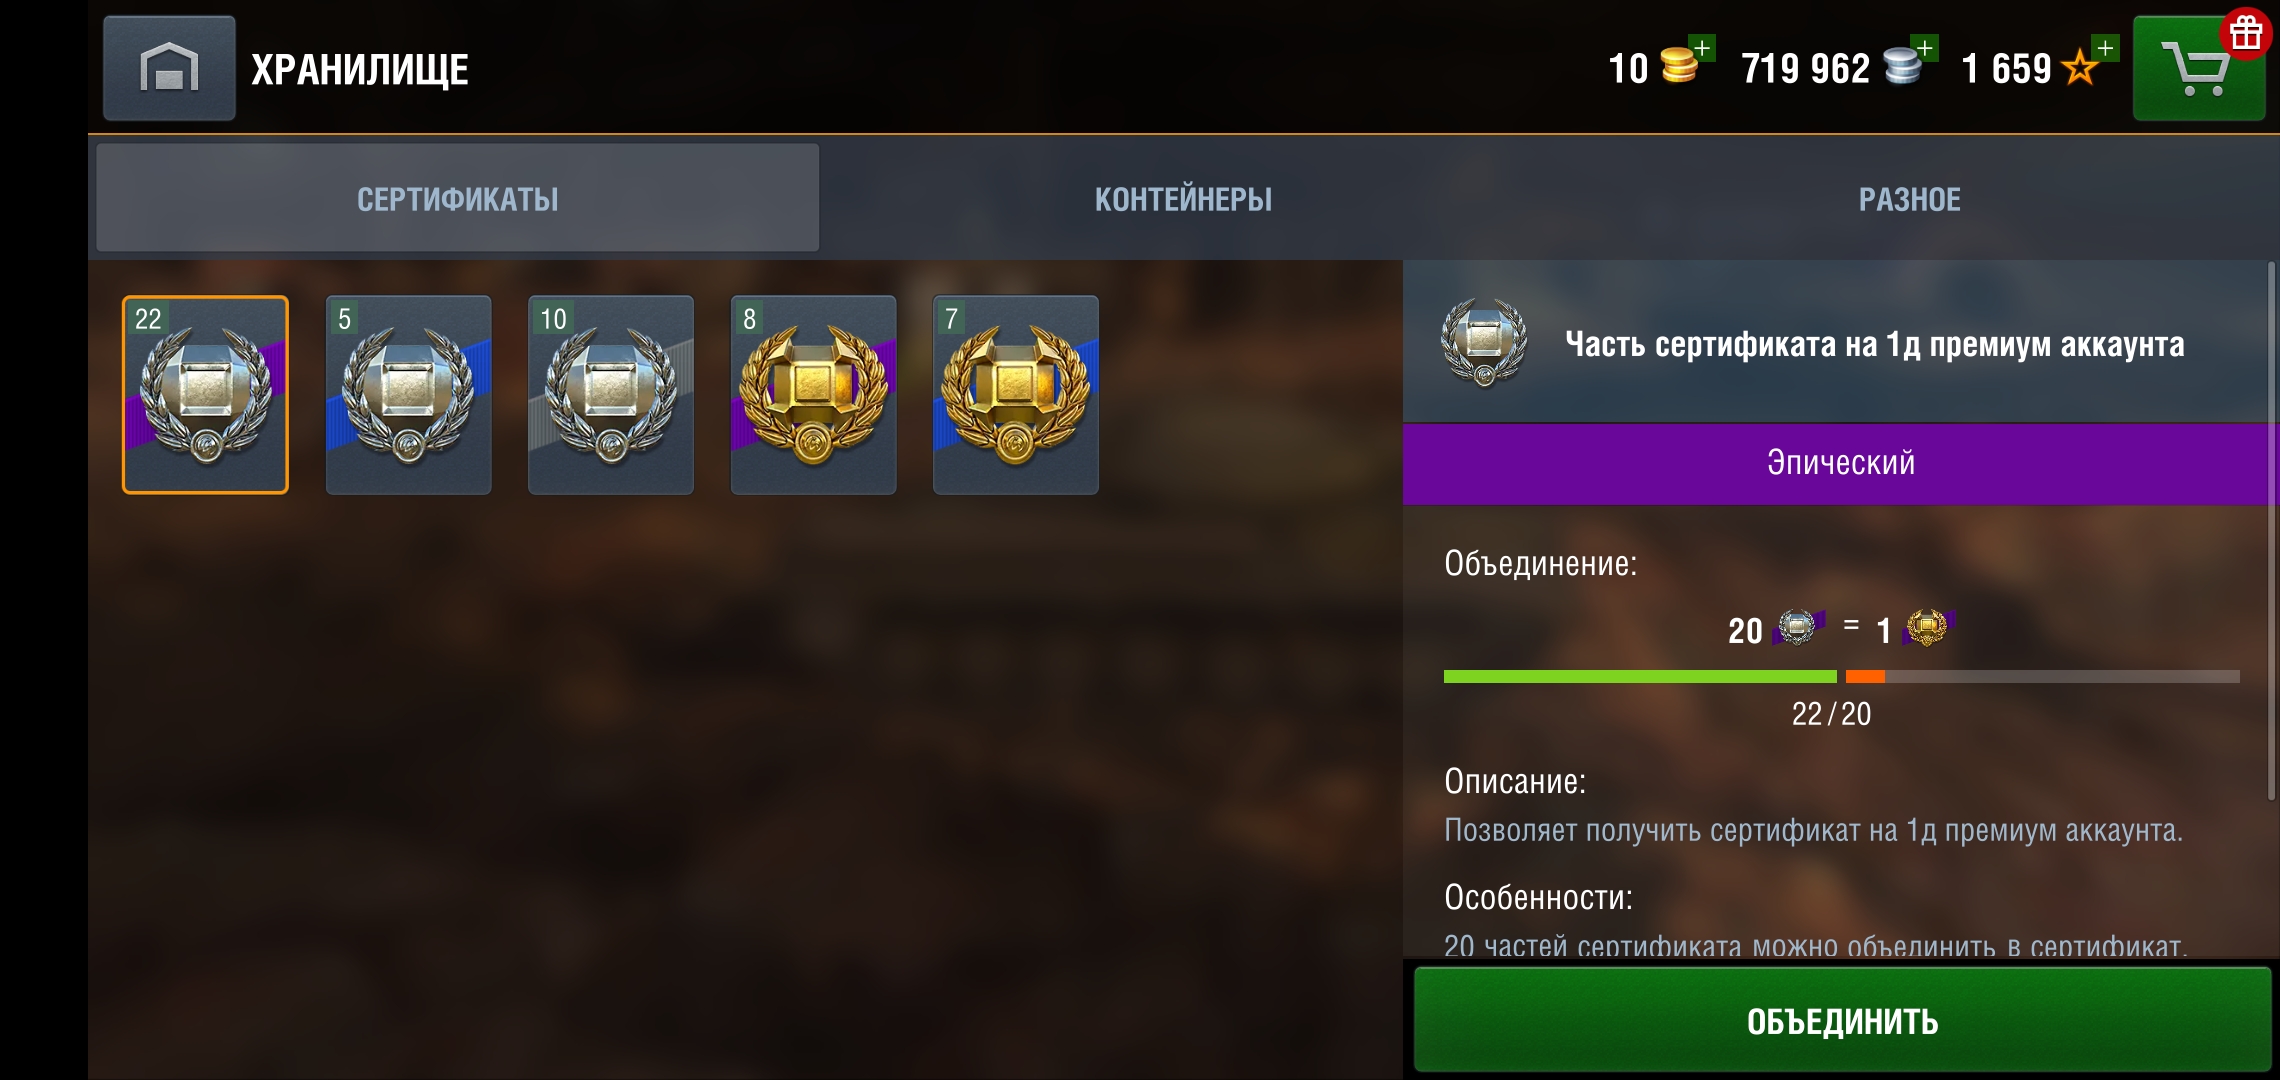Viewport: 2280px width, 1080px height.
Task: Tap the gold certificate icon in merge formula
Action: 1927,628
